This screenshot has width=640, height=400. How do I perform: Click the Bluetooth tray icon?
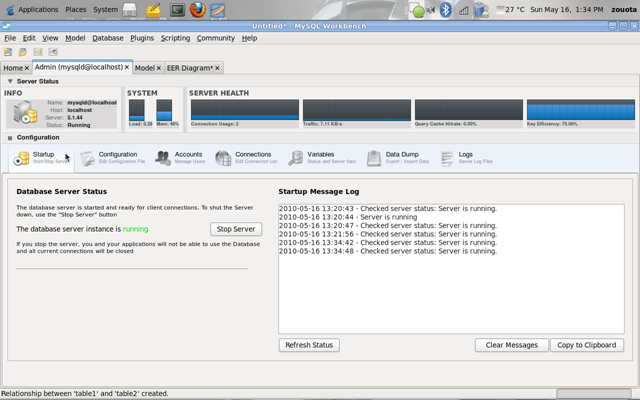[445, 9]
